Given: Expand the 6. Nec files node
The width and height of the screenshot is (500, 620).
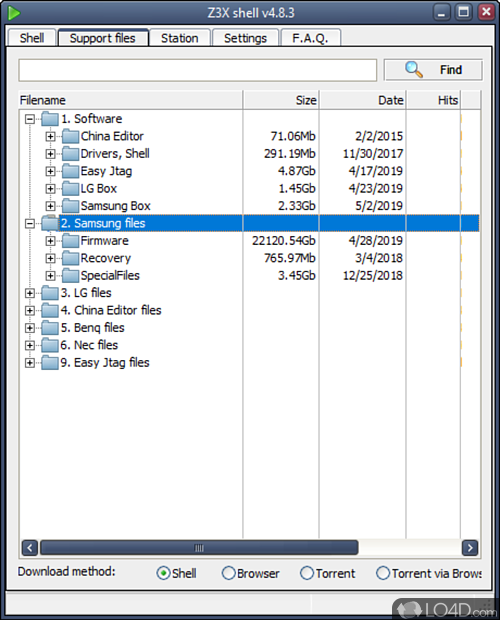Looking at the screenshot, I should tap(30, 345).
